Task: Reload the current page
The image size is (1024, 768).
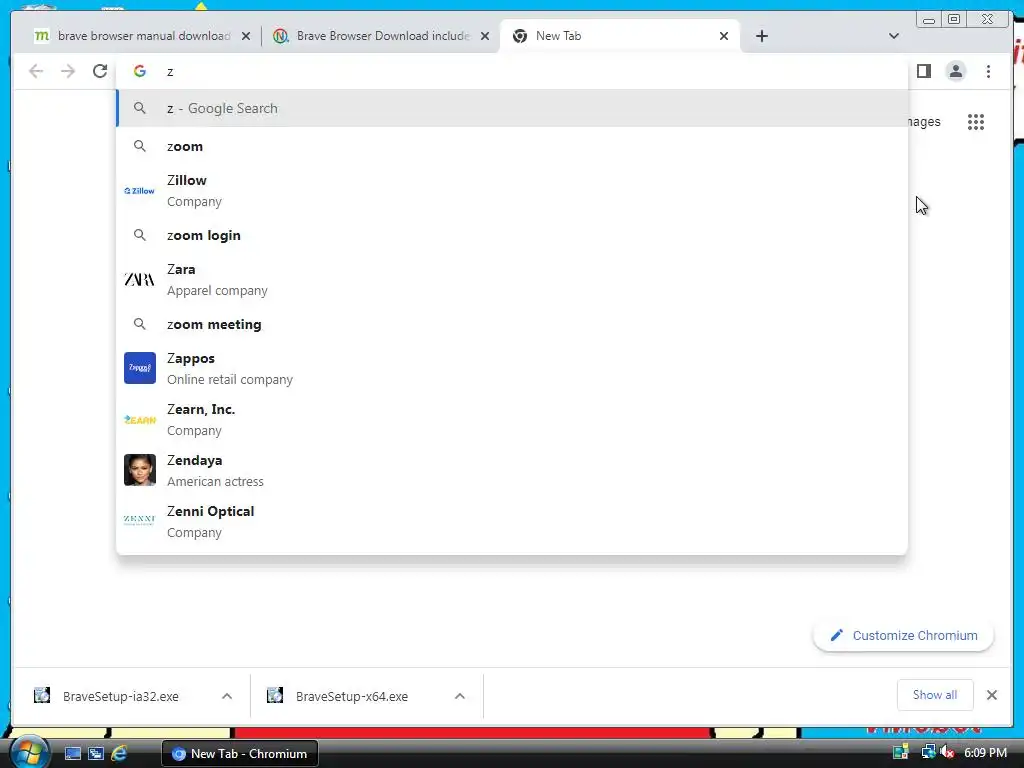Action: [x=100, y=71]
